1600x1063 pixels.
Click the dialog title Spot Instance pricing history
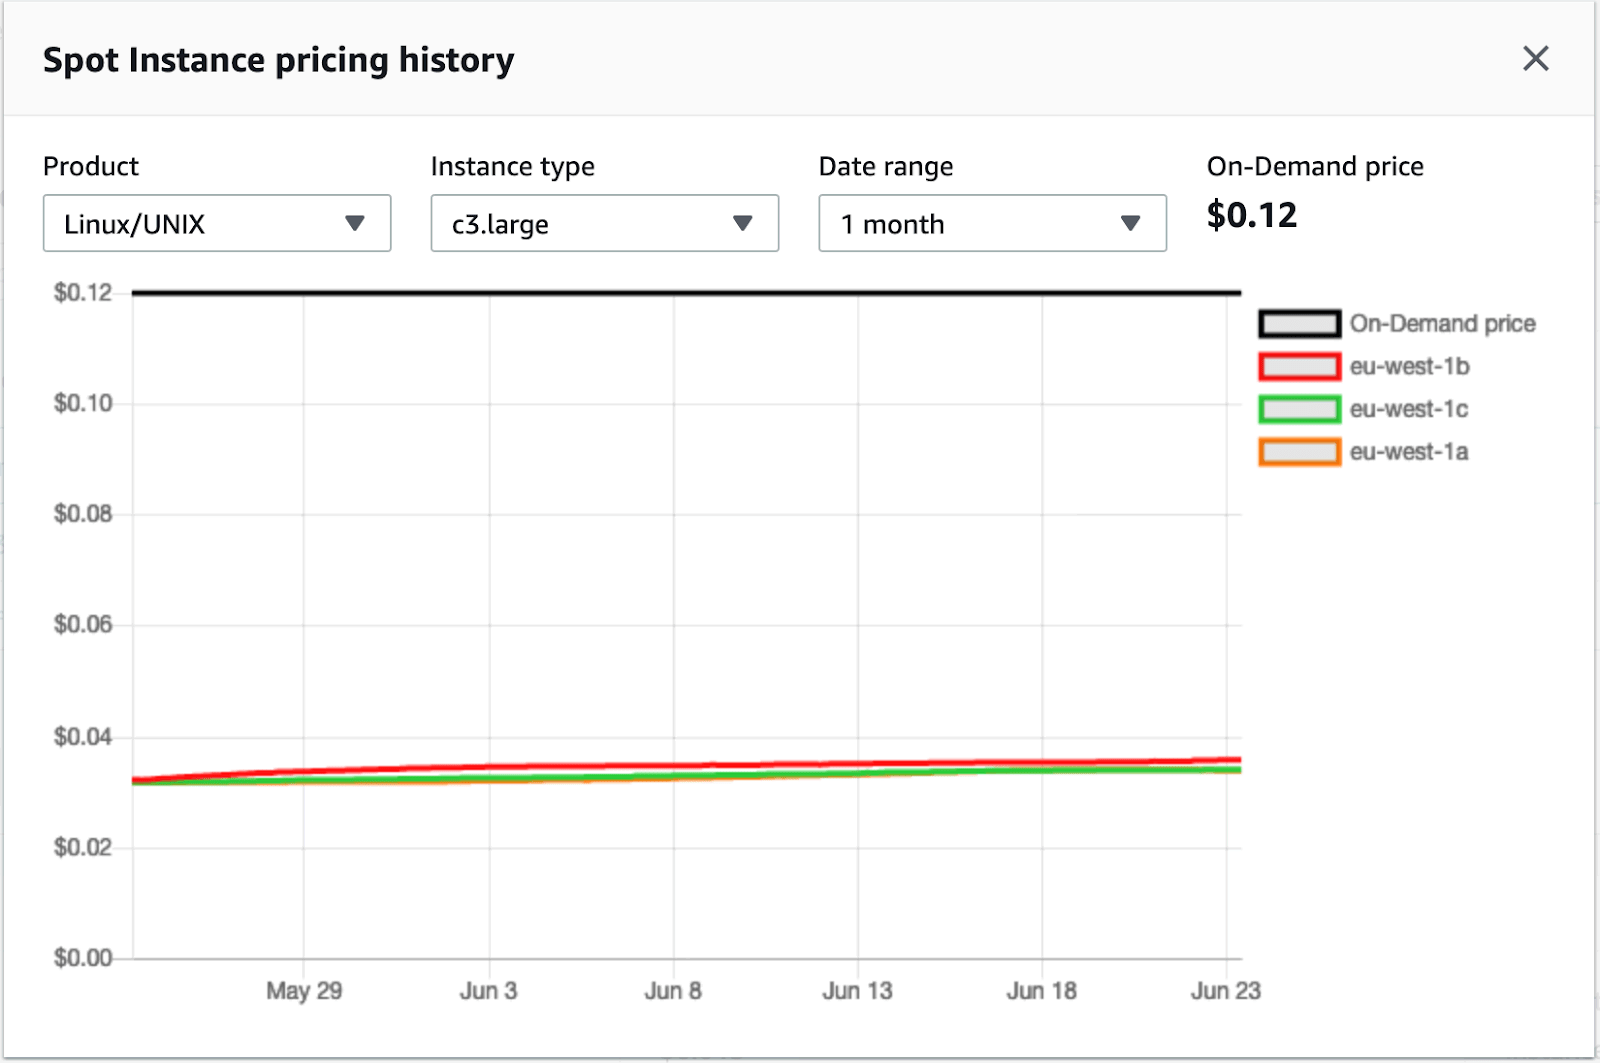278,60
